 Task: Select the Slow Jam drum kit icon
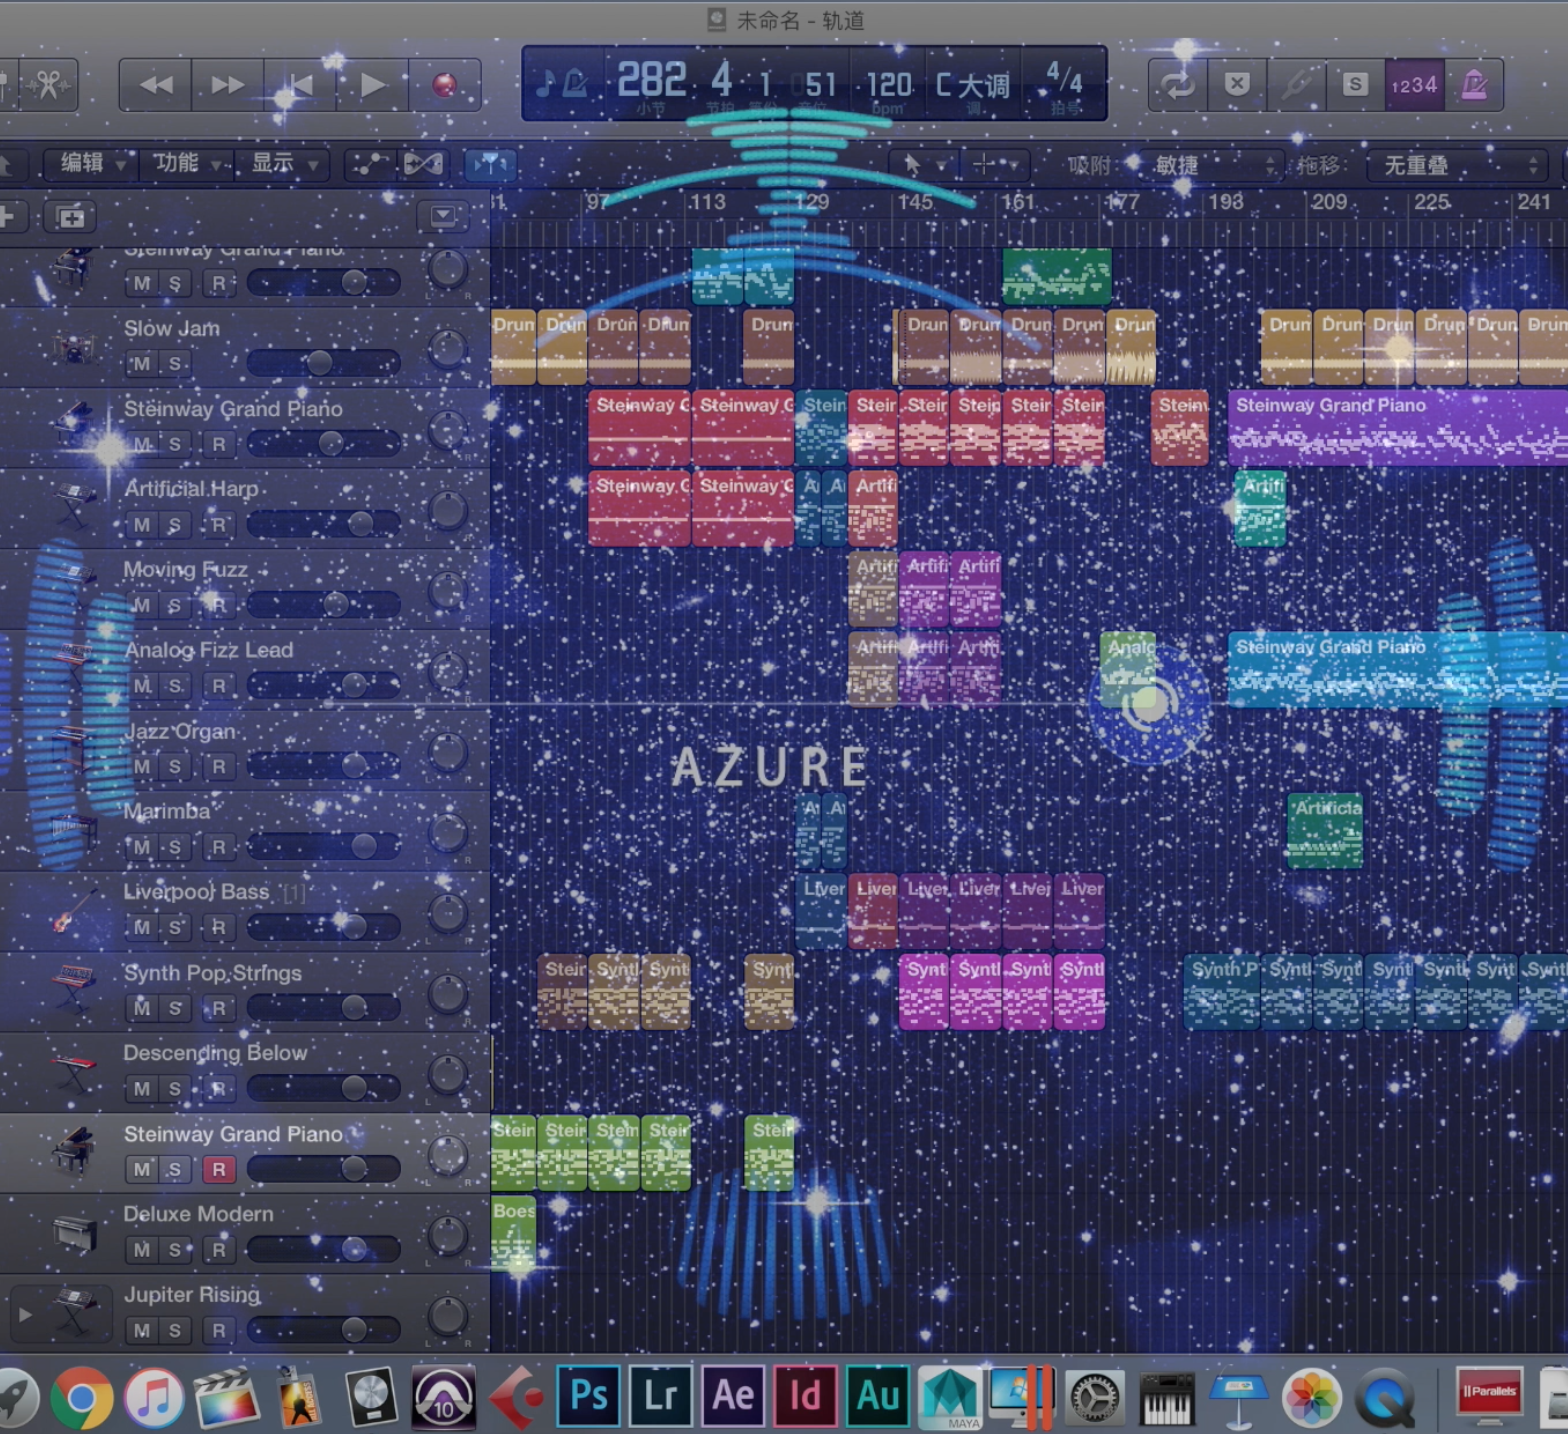pos(73,348)
